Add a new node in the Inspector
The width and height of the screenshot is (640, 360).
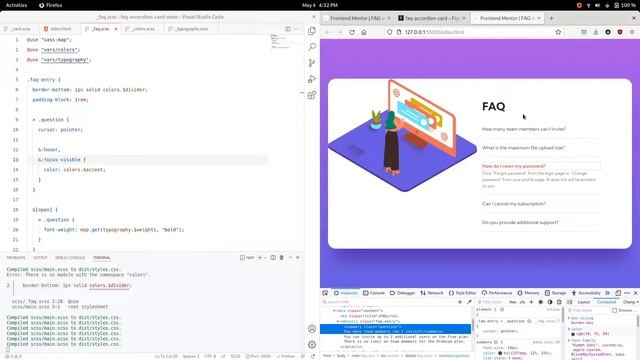pos(460,302)
